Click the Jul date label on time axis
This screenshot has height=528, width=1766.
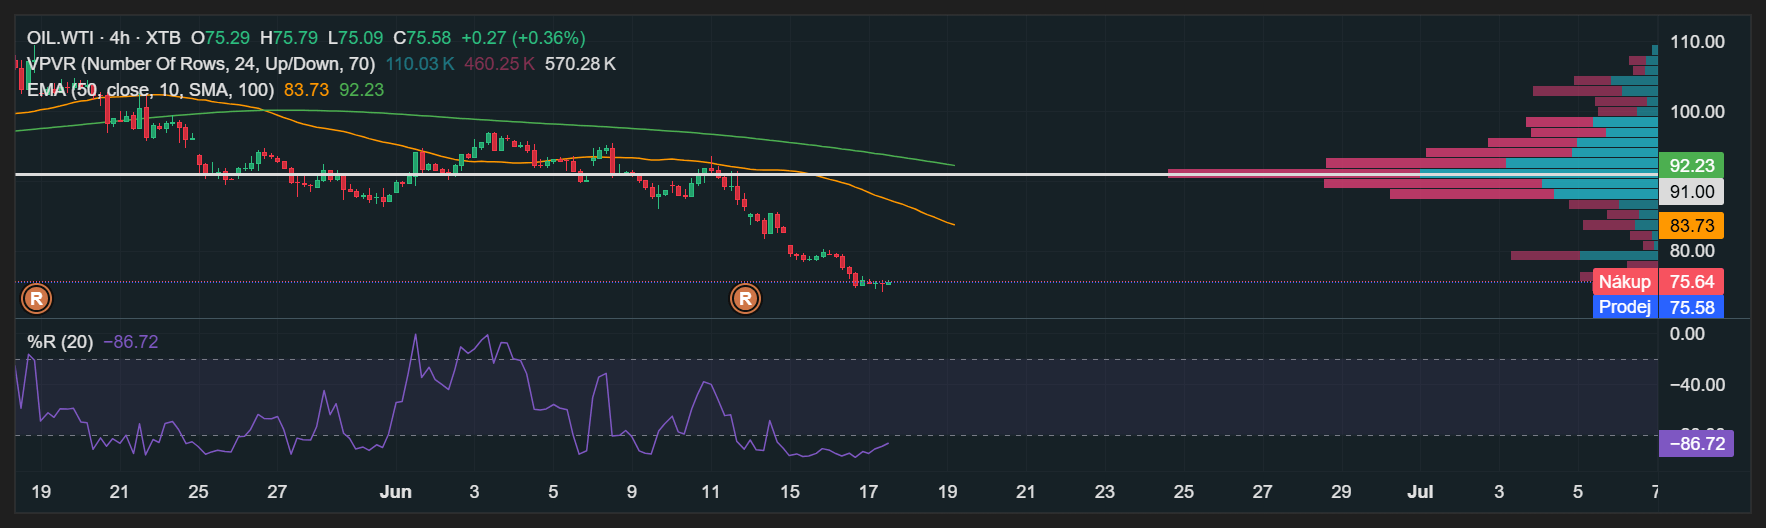click(x=1420, y=492)
